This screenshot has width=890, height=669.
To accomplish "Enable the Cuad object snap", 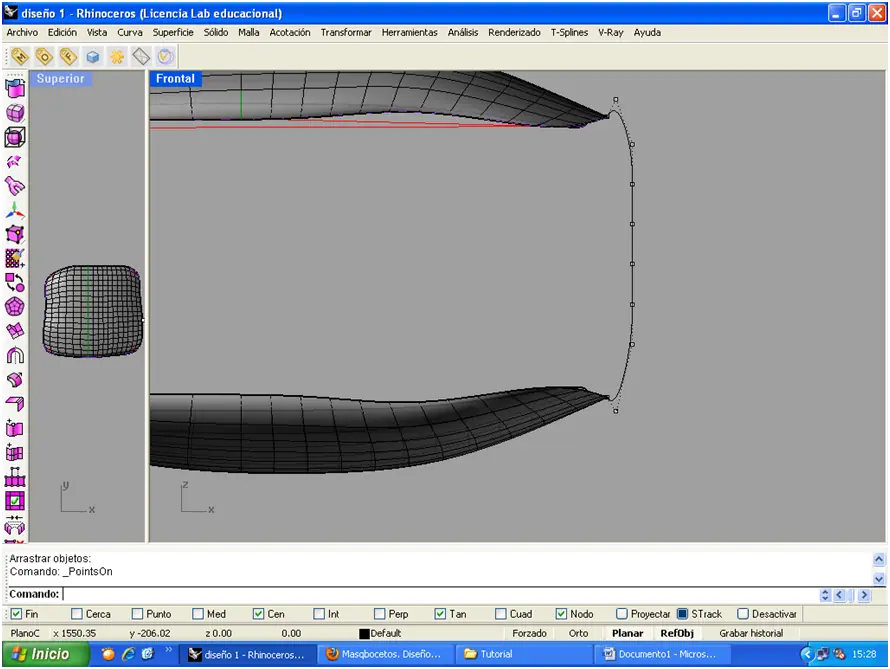I will click(501, 614).
